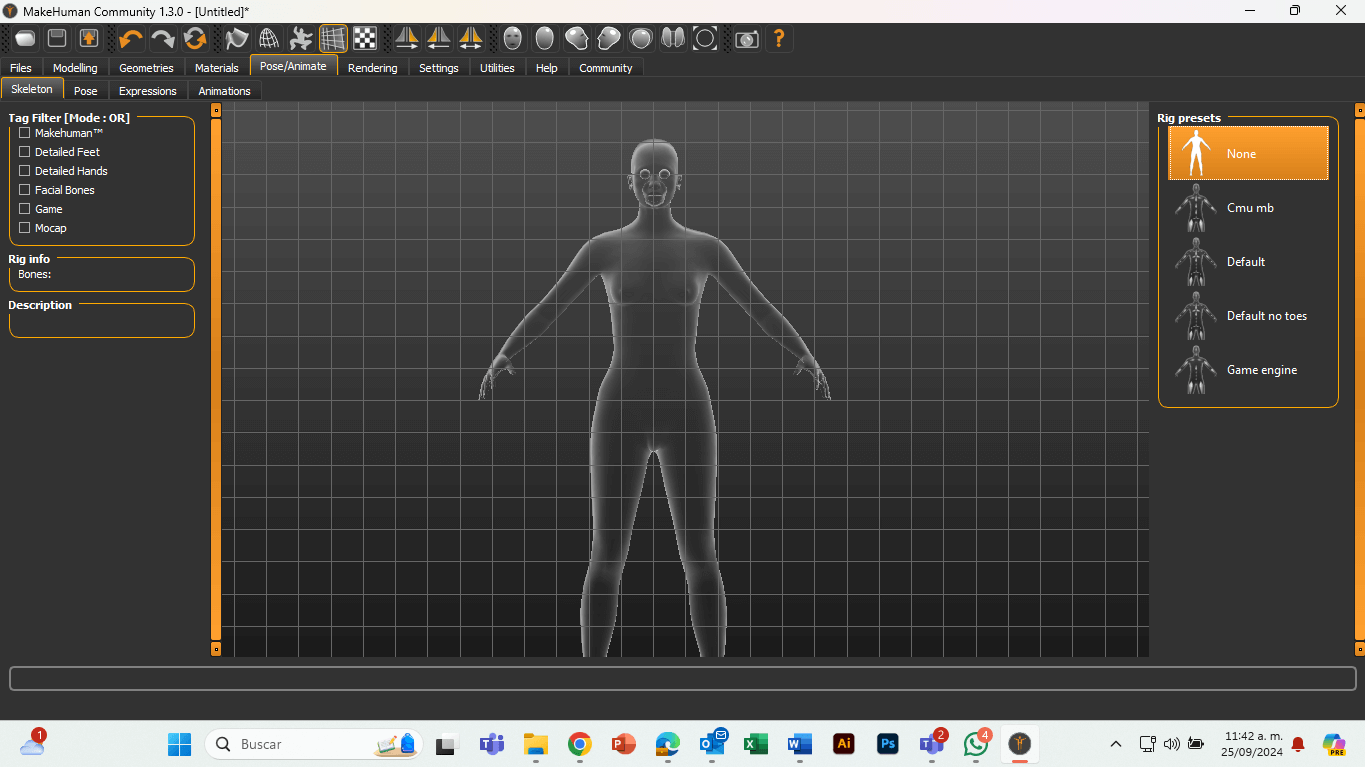Check the Detailed Hands filter
The width and height of the screenshot is (1365, 767).
click(x=25, y=171)
